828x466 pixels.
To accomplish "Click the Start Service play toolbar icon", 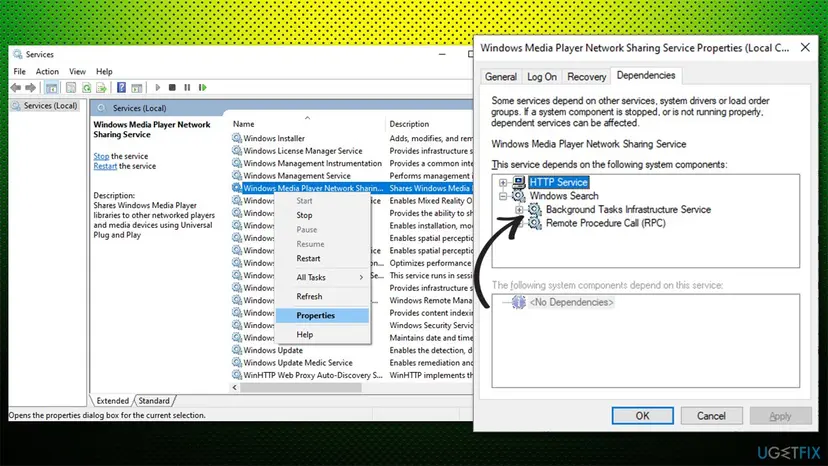I will 157,88.
